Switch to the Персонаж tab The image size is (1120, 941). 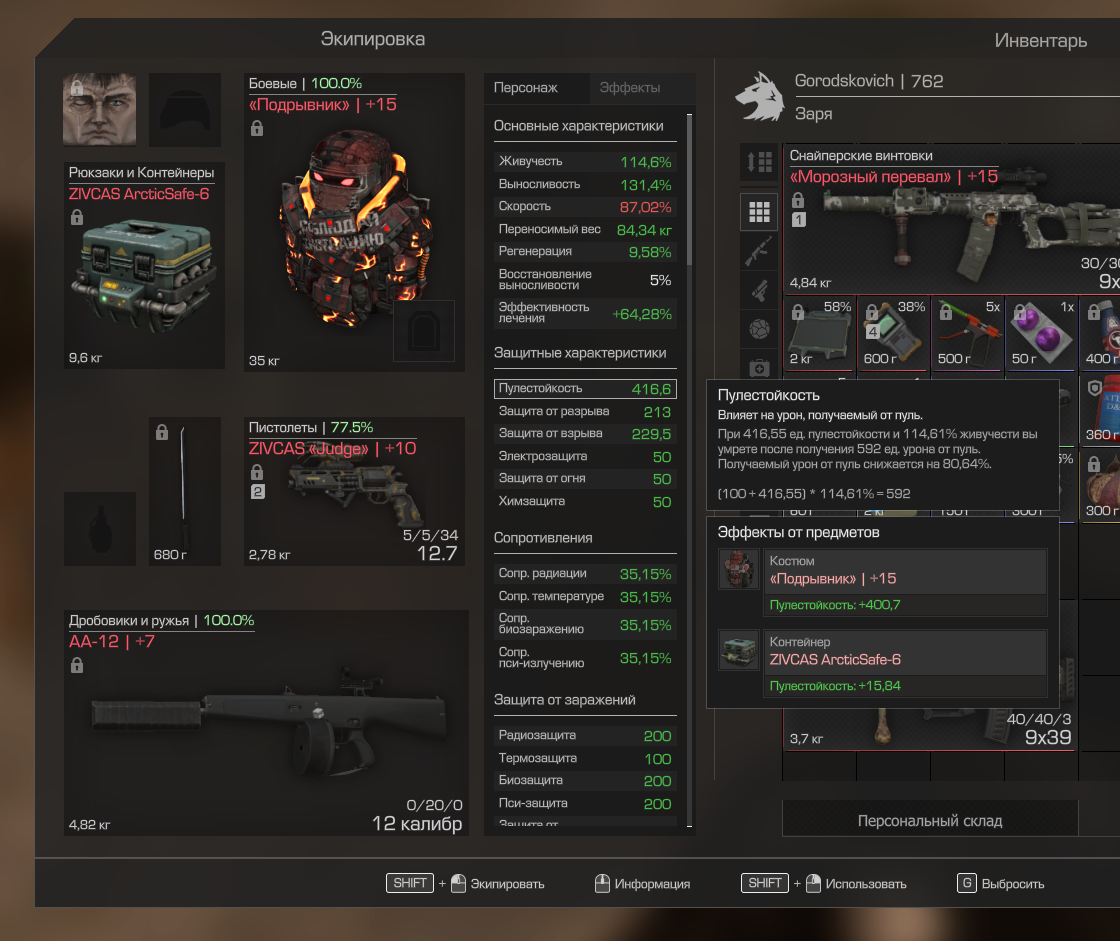coord(526,88)
